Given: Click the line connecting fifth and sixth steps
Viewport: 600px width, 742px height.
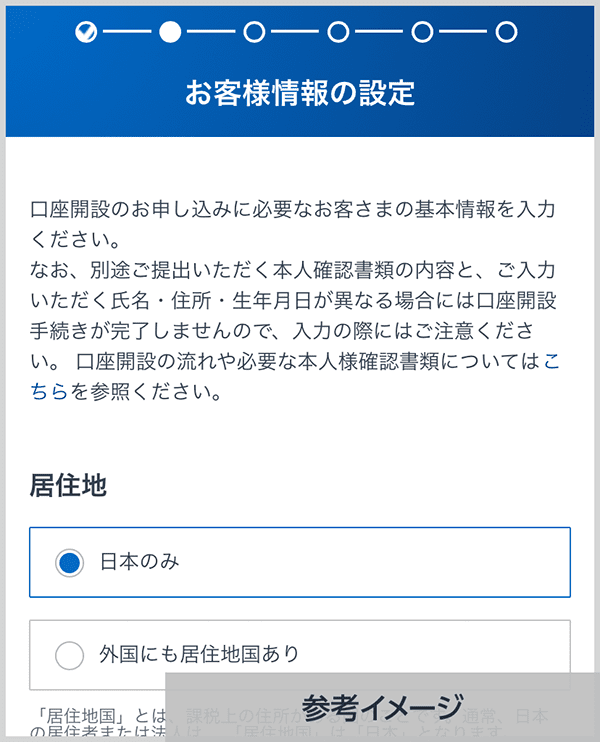Looking at the screenshot, I should coord(464,33).
